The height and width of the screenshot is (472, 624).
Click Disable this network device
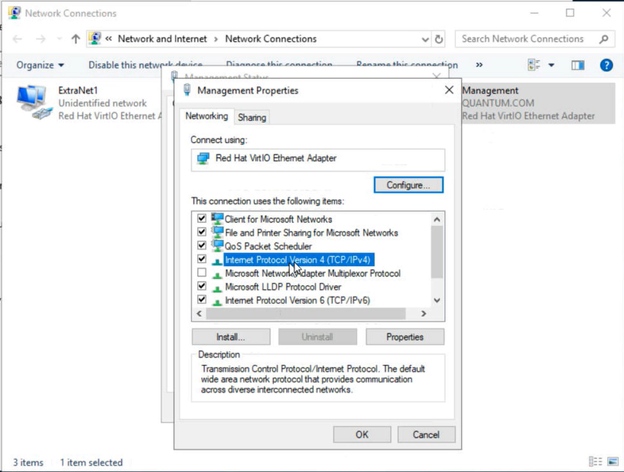(x=145, y=65)
